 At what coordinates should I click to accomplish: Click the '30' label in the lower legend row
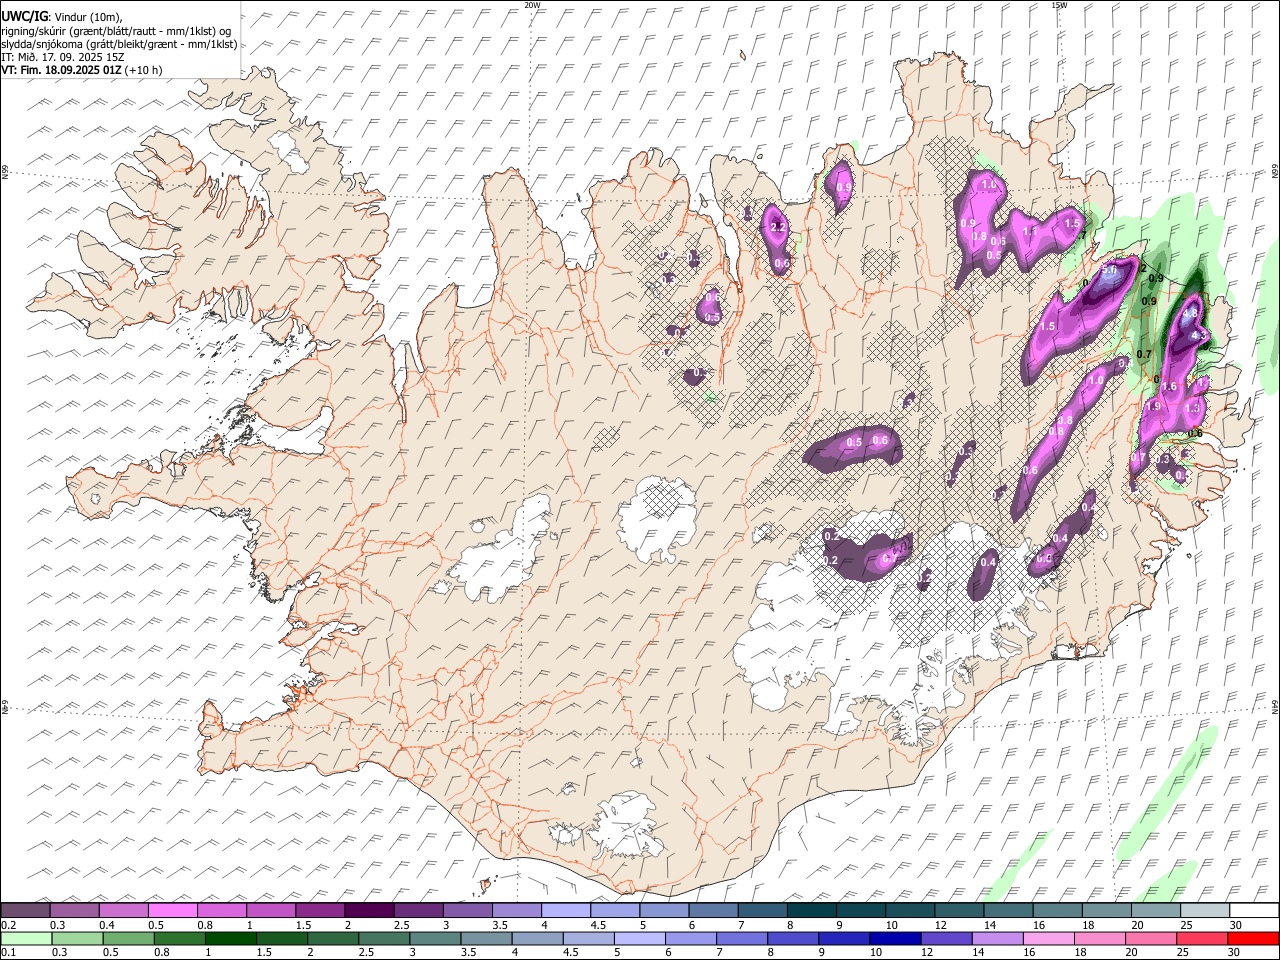pyautogui.click(x=1236, y=953)
